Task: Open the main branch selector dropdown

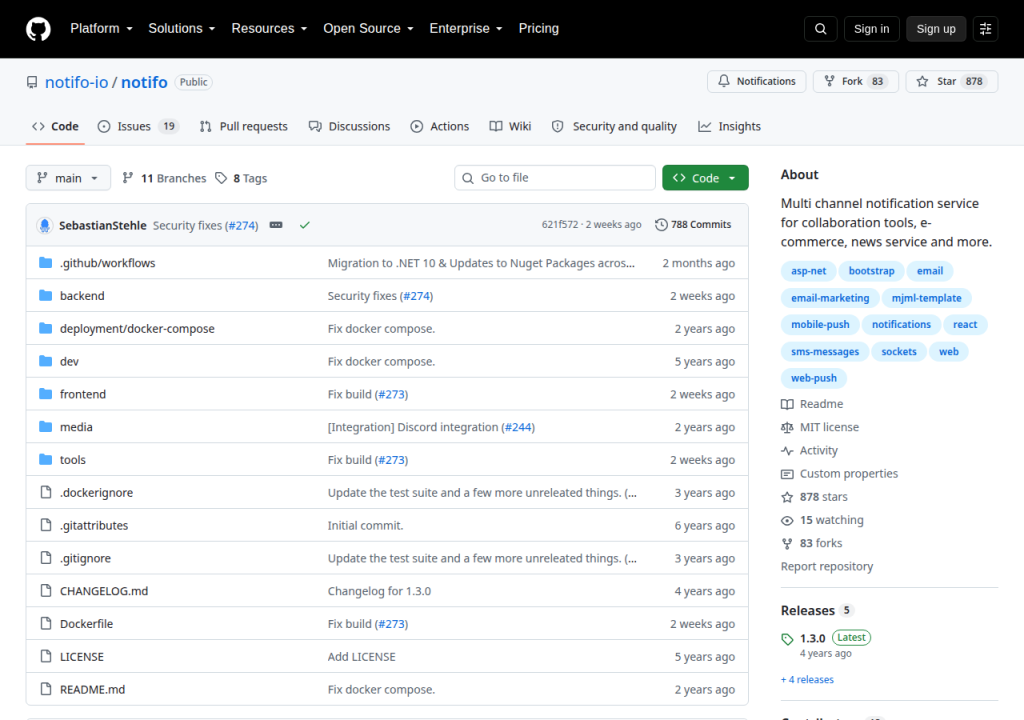Action: [x=68, y=178]
